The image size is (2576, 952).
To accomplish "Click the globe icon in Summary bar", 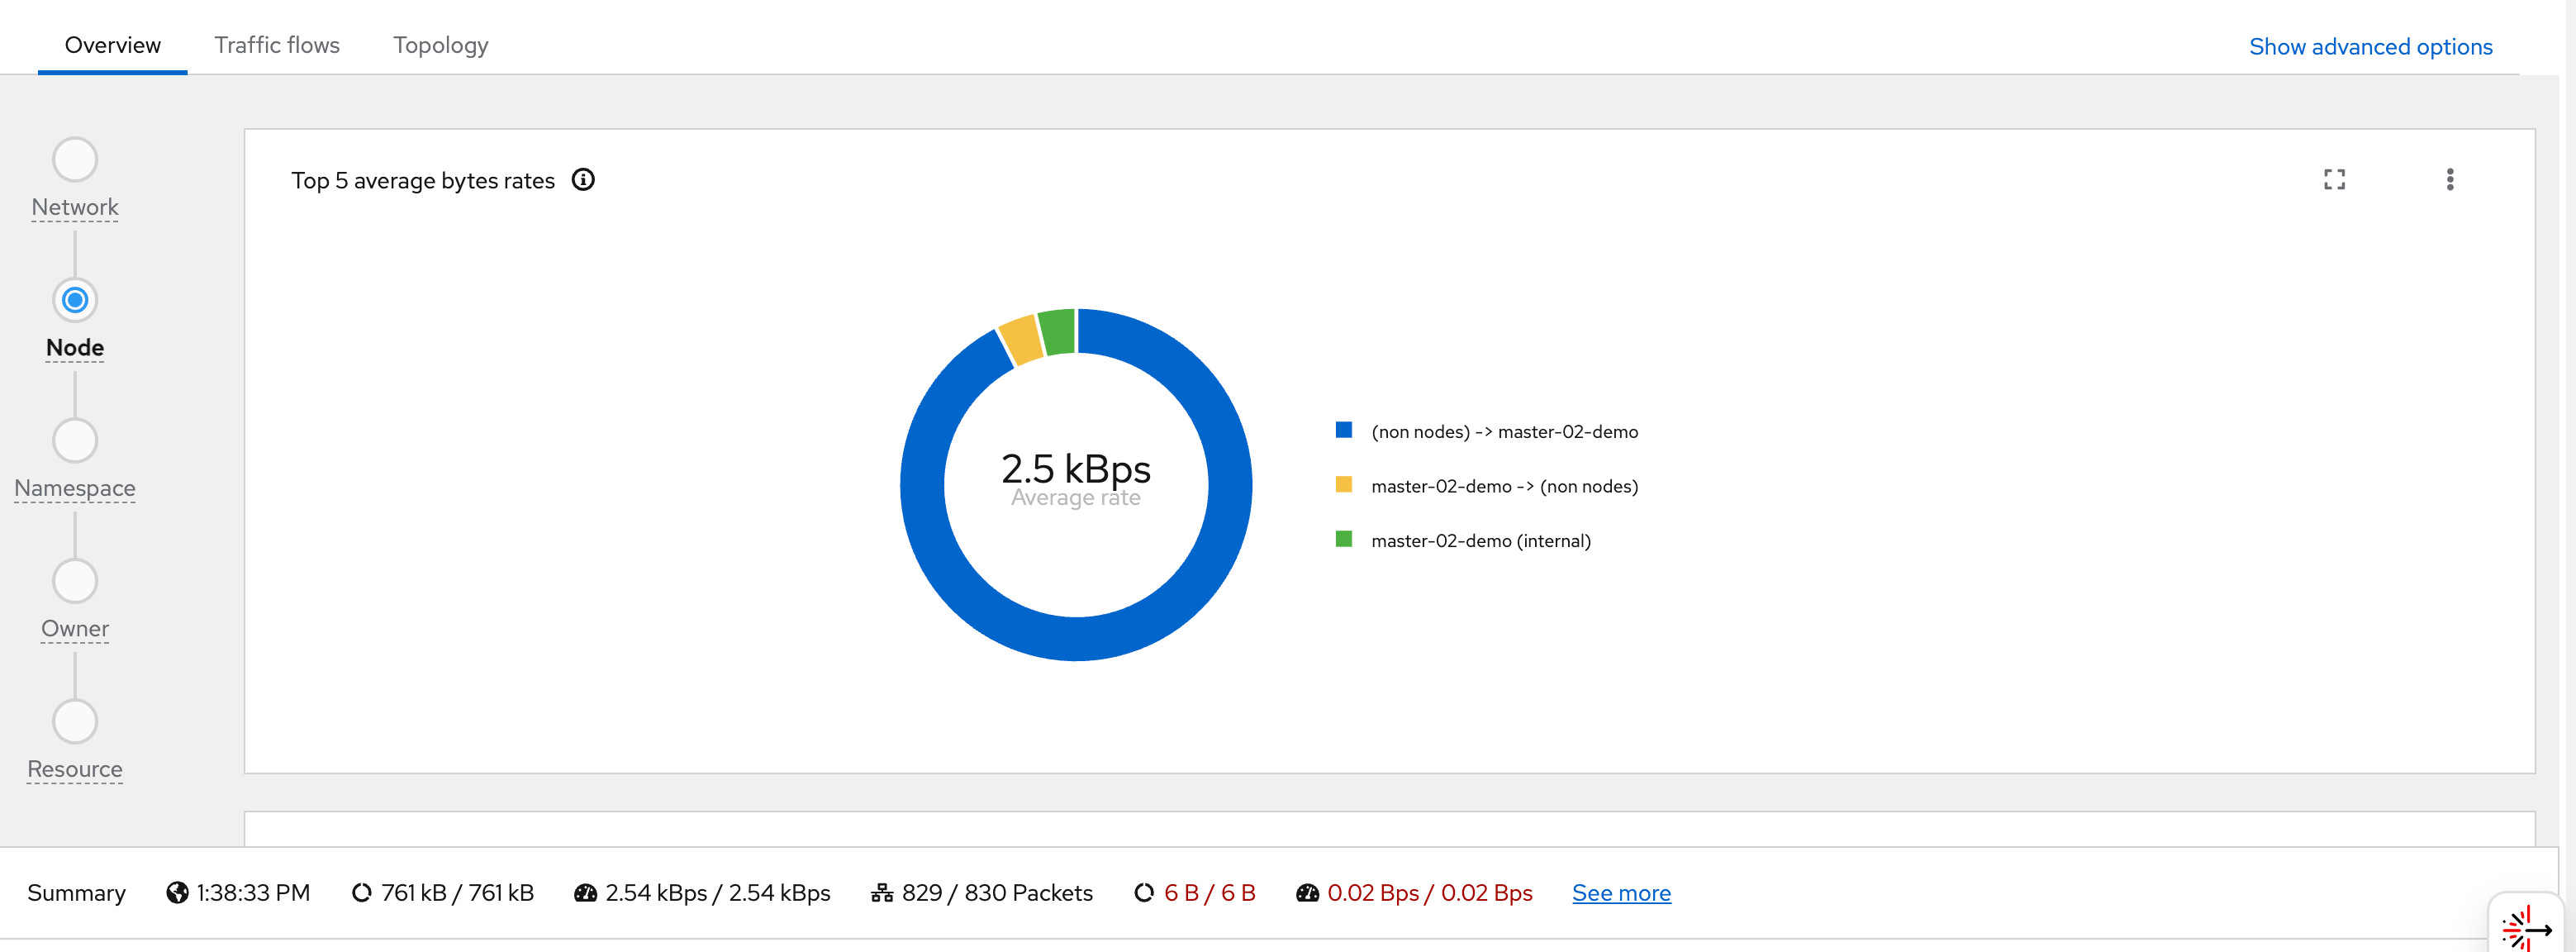I will pos(177,892).
